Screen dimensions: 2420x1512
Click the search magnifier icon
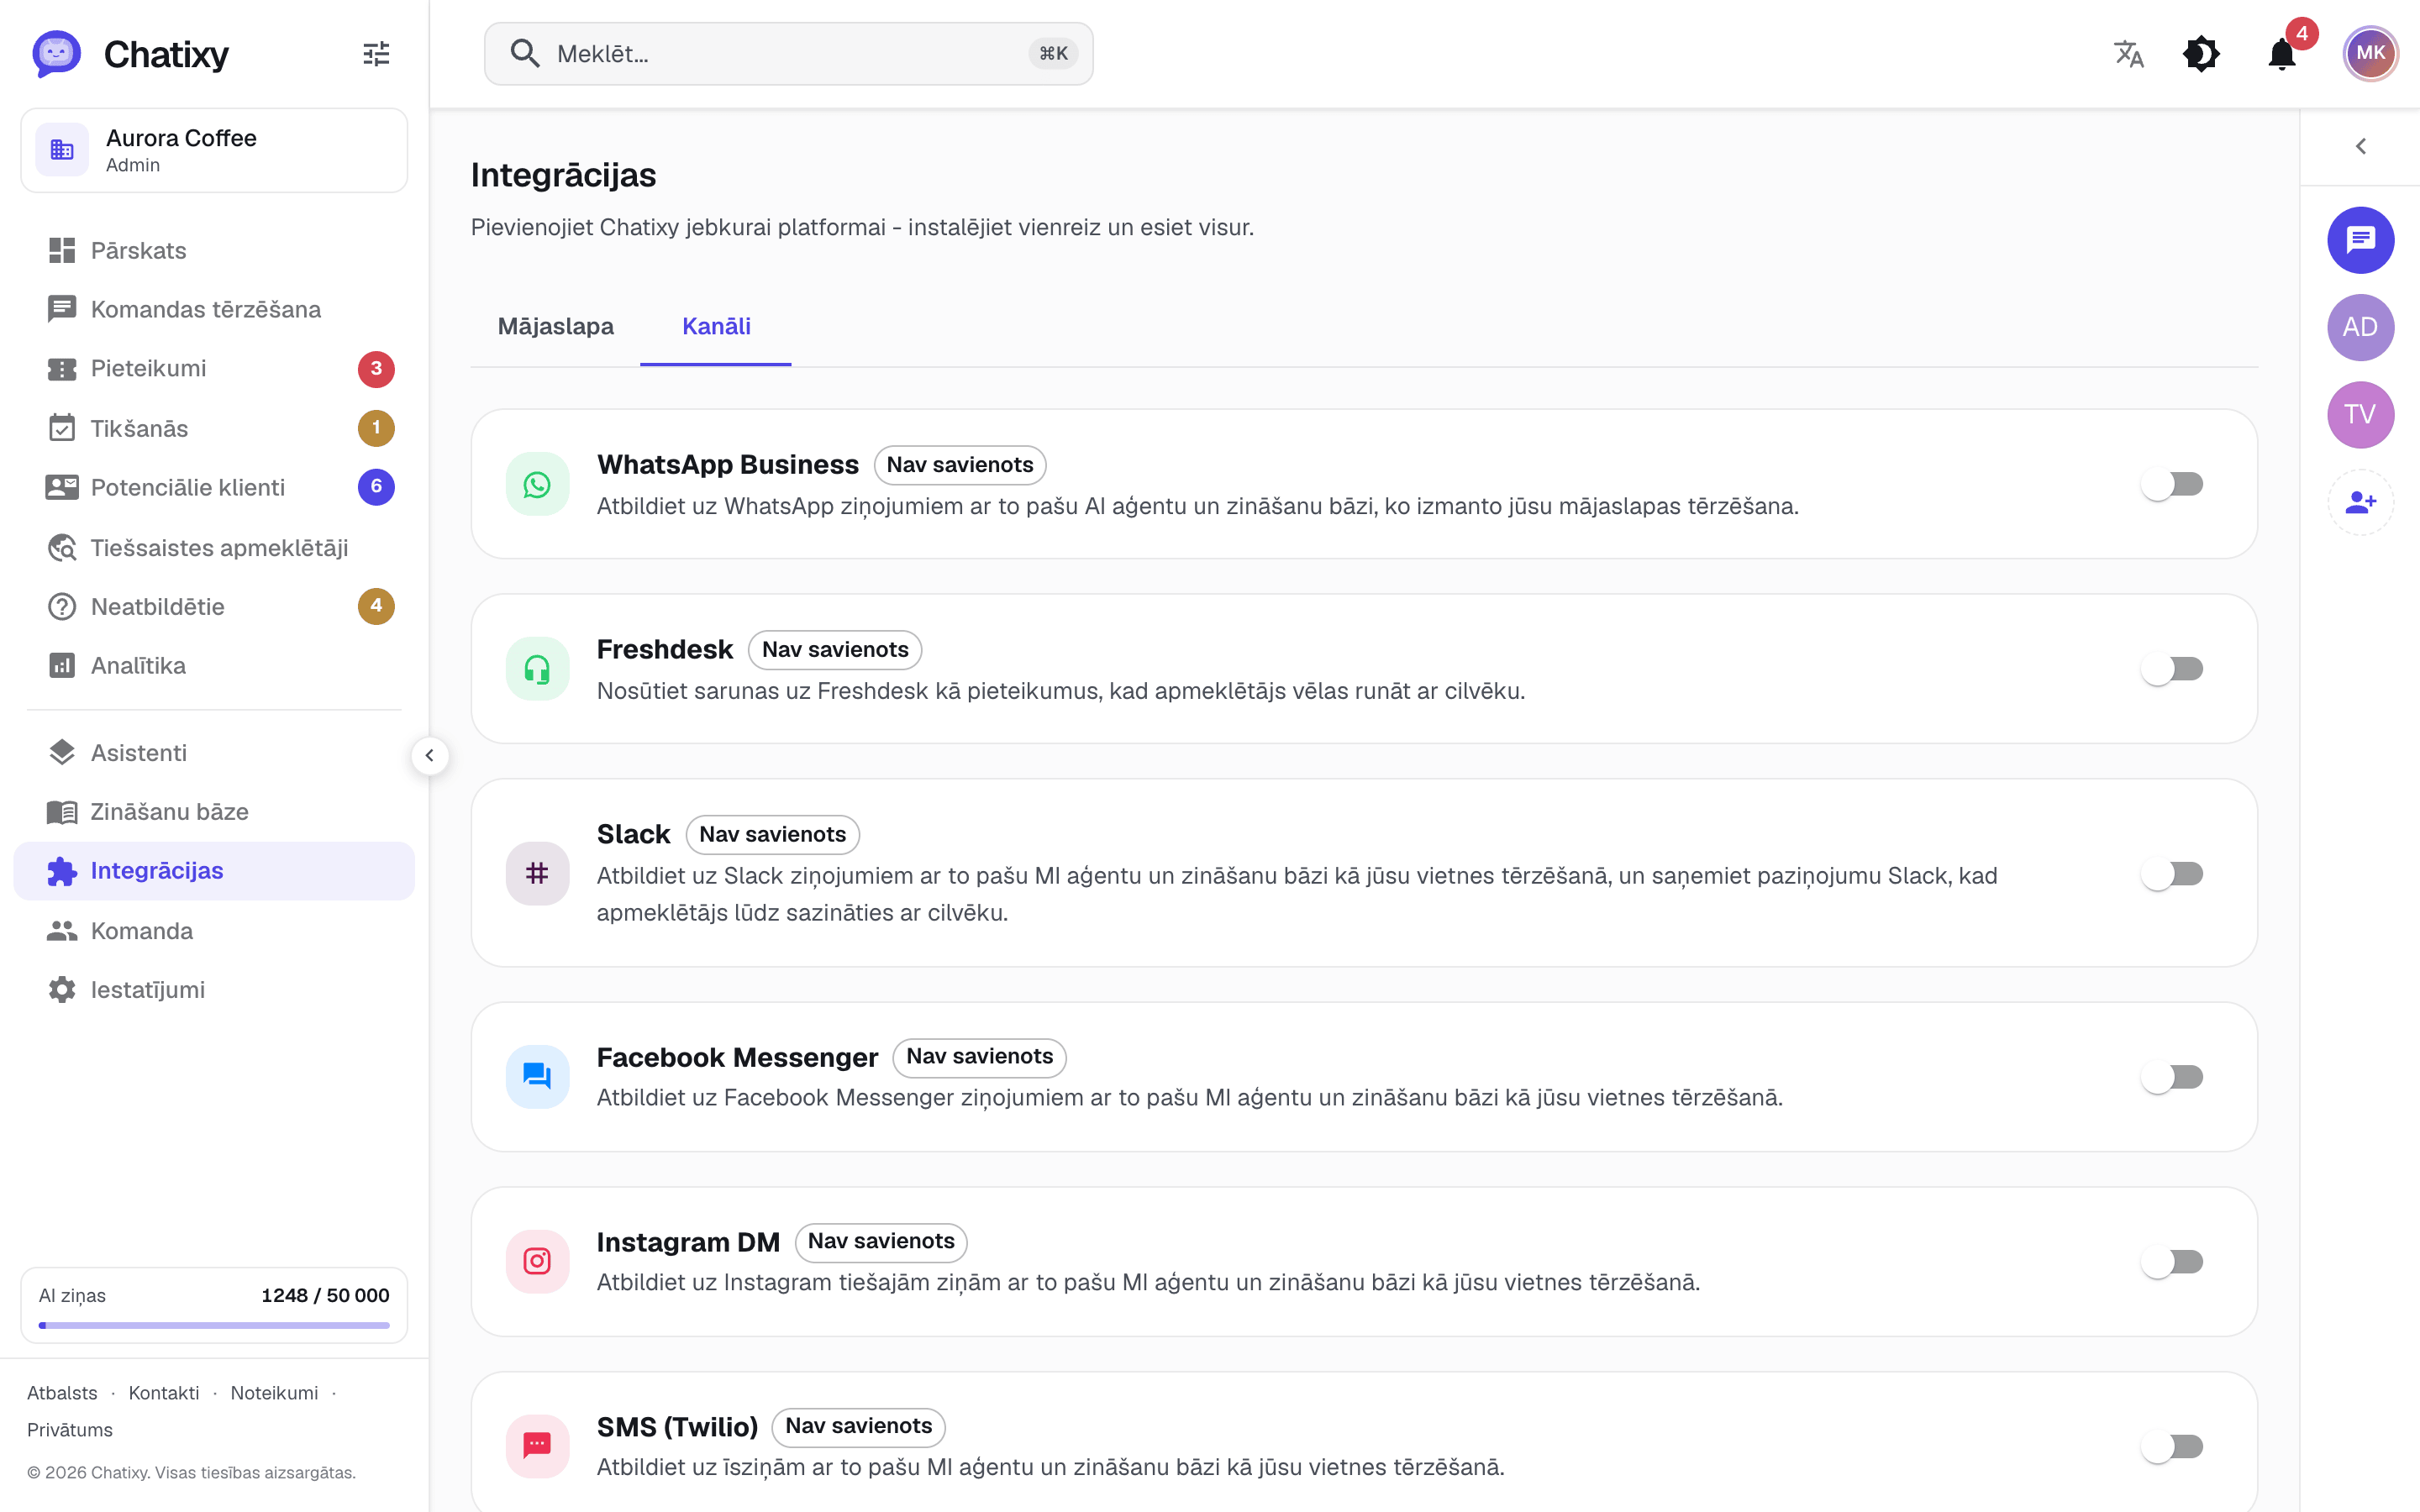click(x=525, y=53)
